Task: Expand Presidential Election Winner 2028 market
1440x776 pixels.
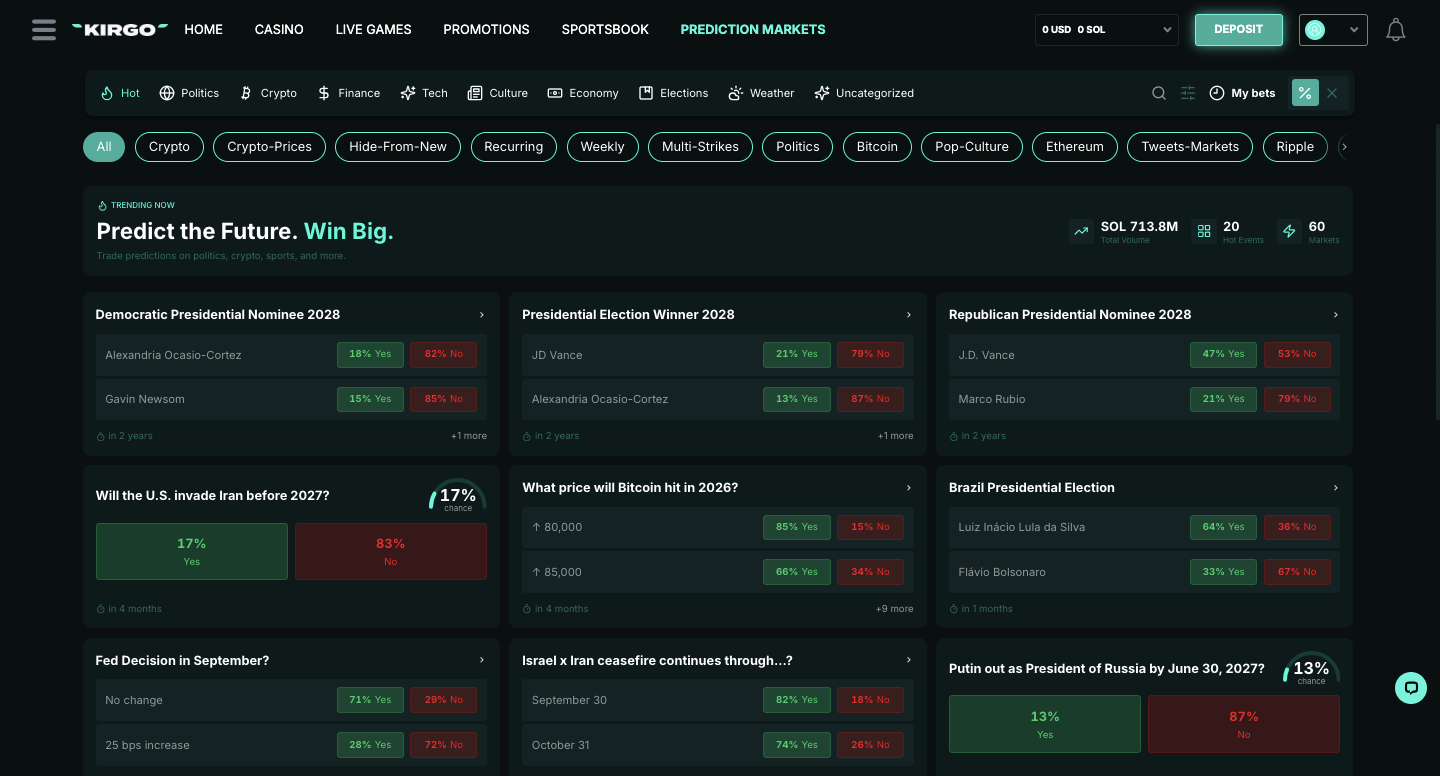Action: (909, 314)
